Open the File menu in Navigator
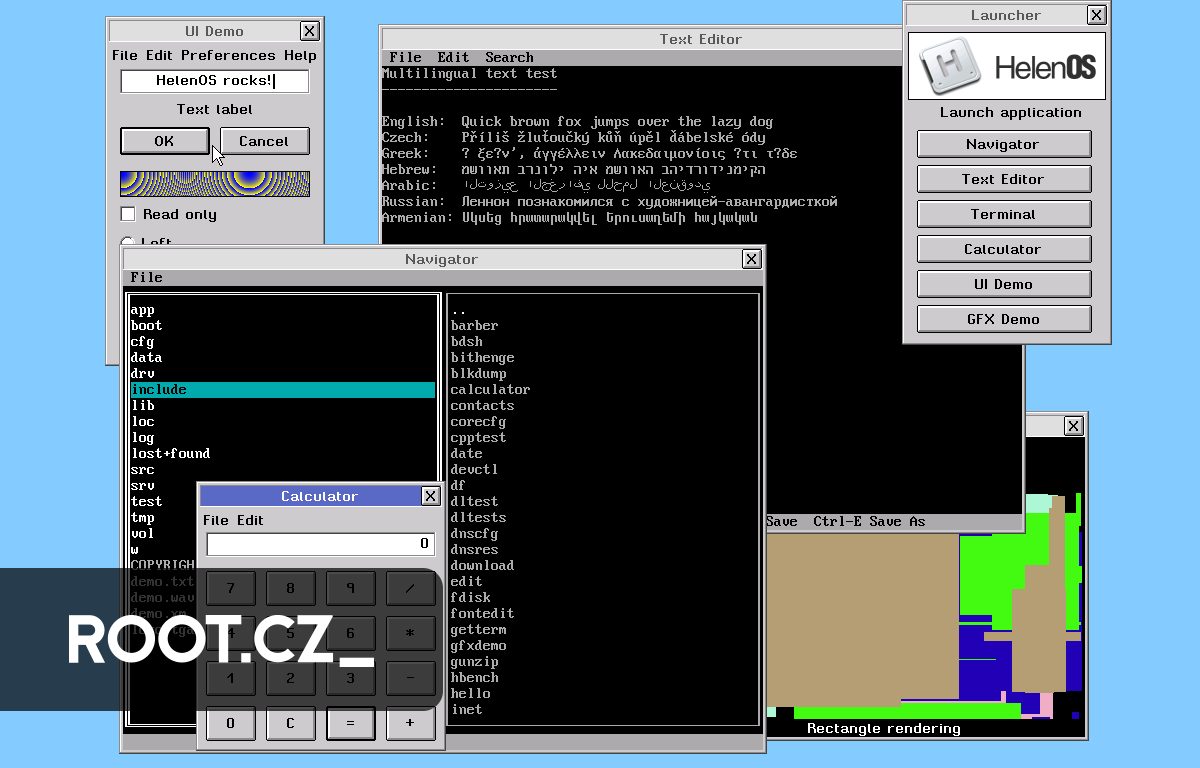 [x=146, y=277]
